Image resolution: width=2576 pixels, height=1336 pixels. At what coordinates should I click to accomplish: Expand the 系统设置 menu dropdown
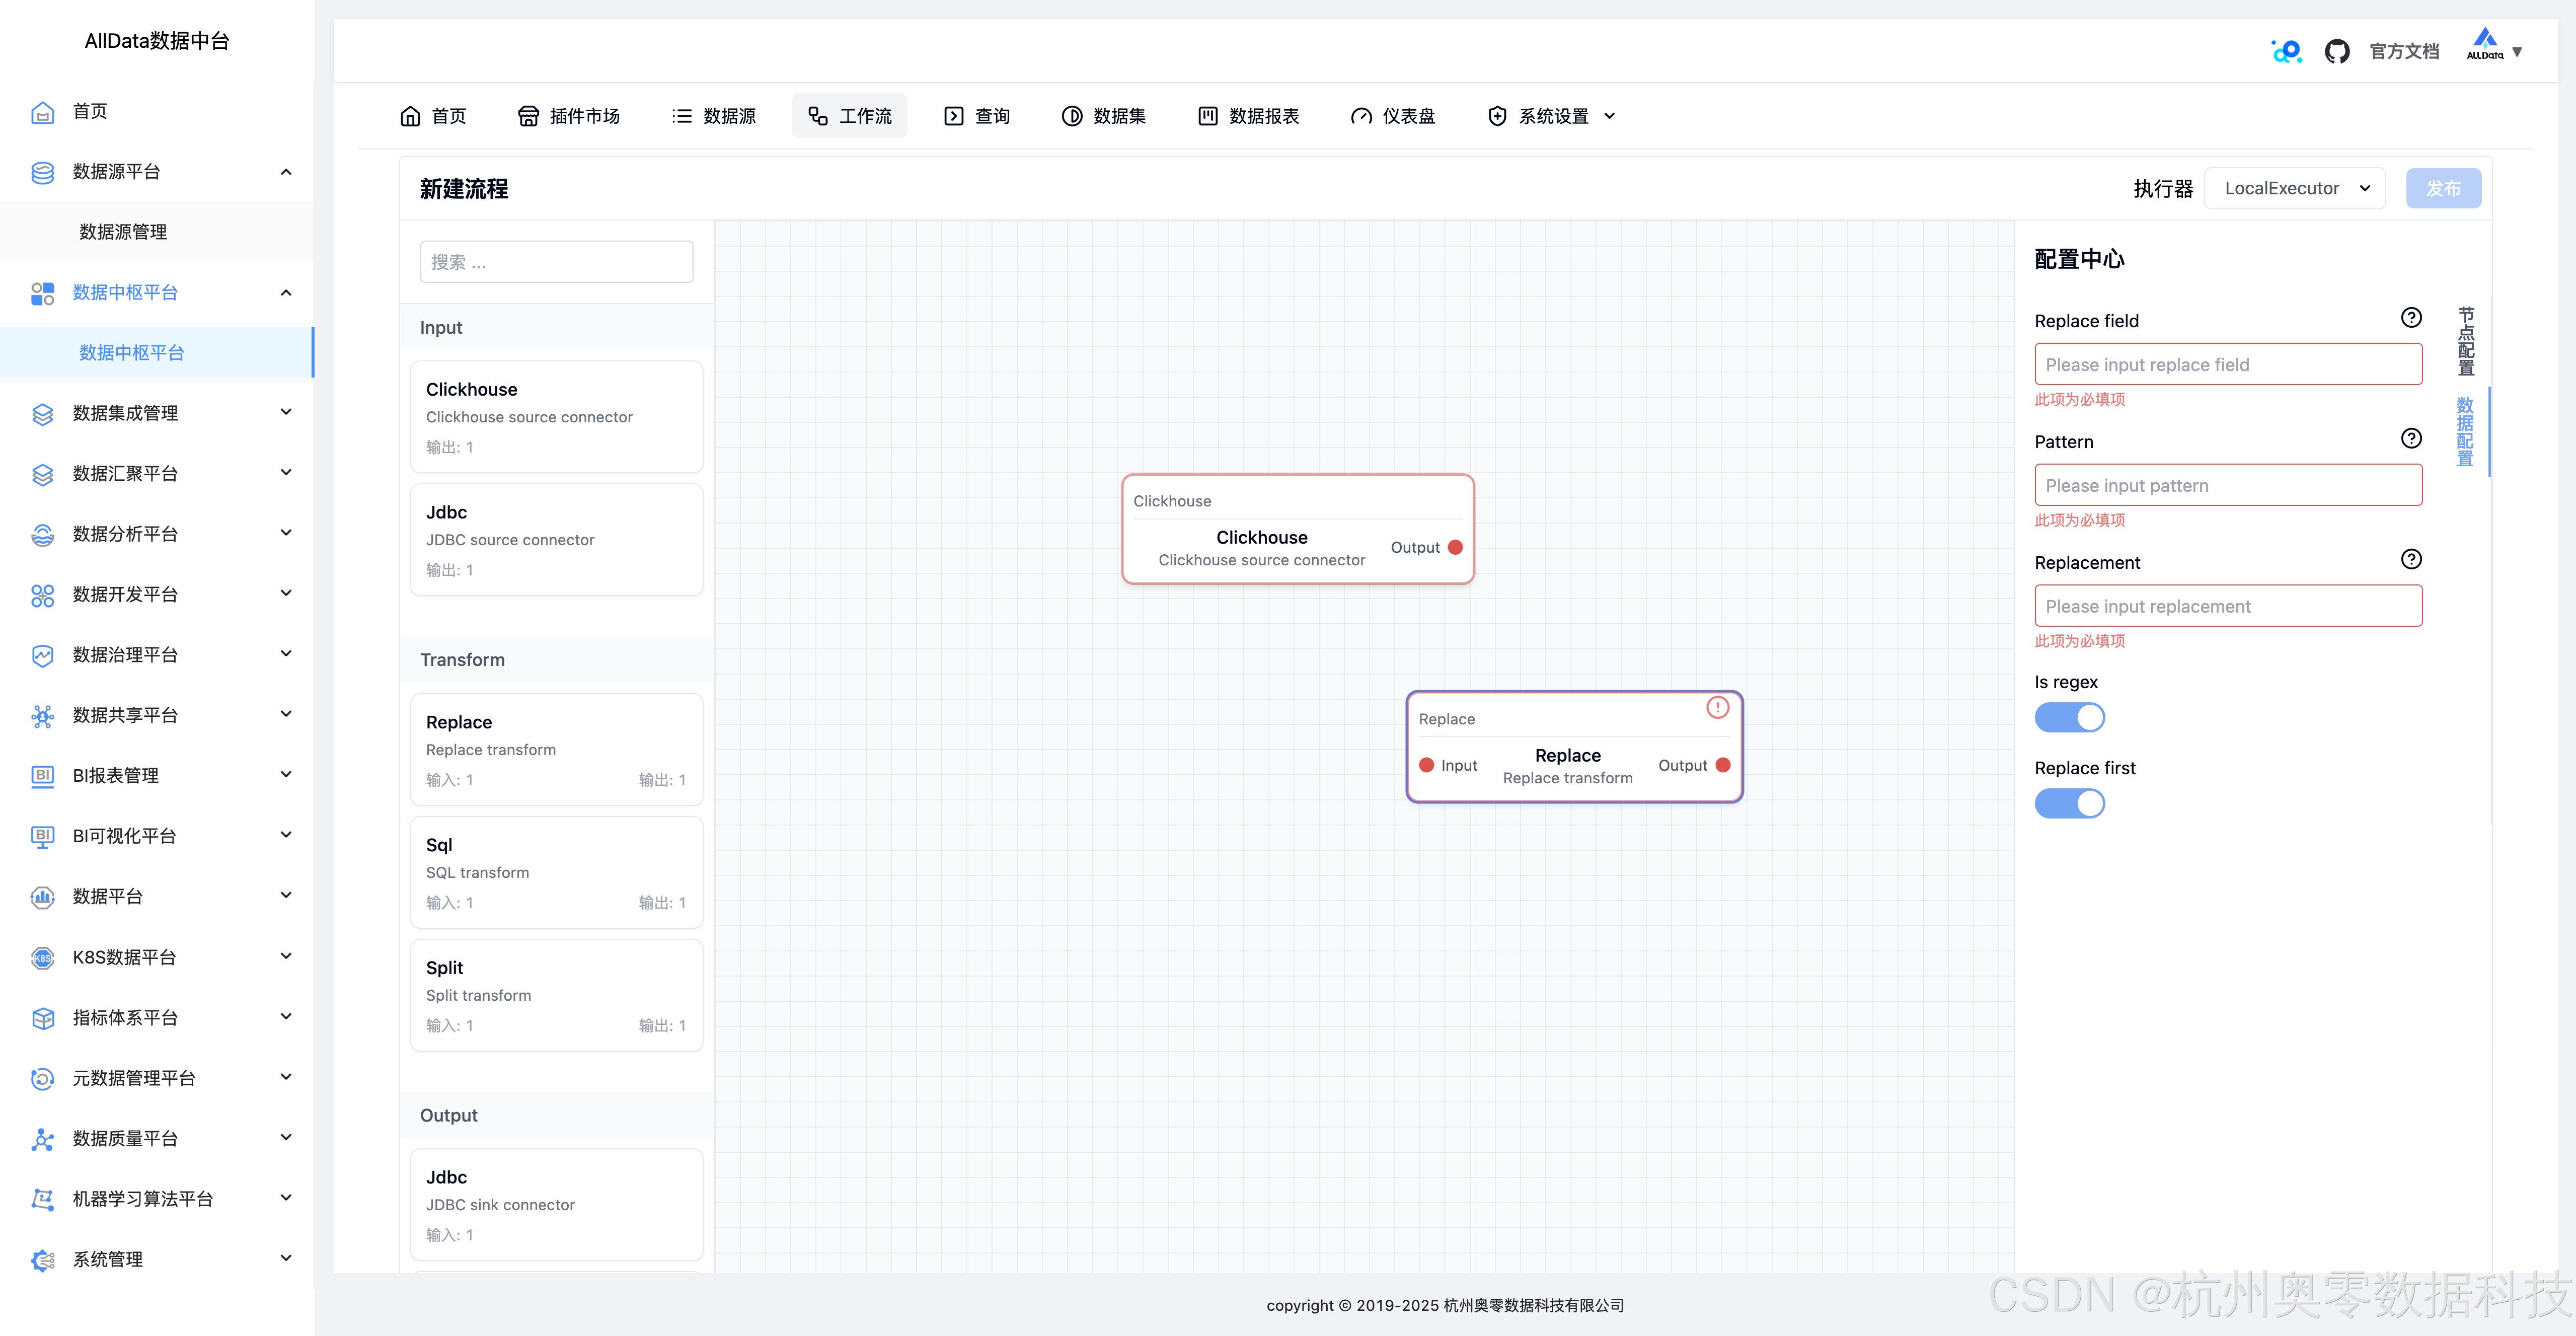(x=1551, y=116)
